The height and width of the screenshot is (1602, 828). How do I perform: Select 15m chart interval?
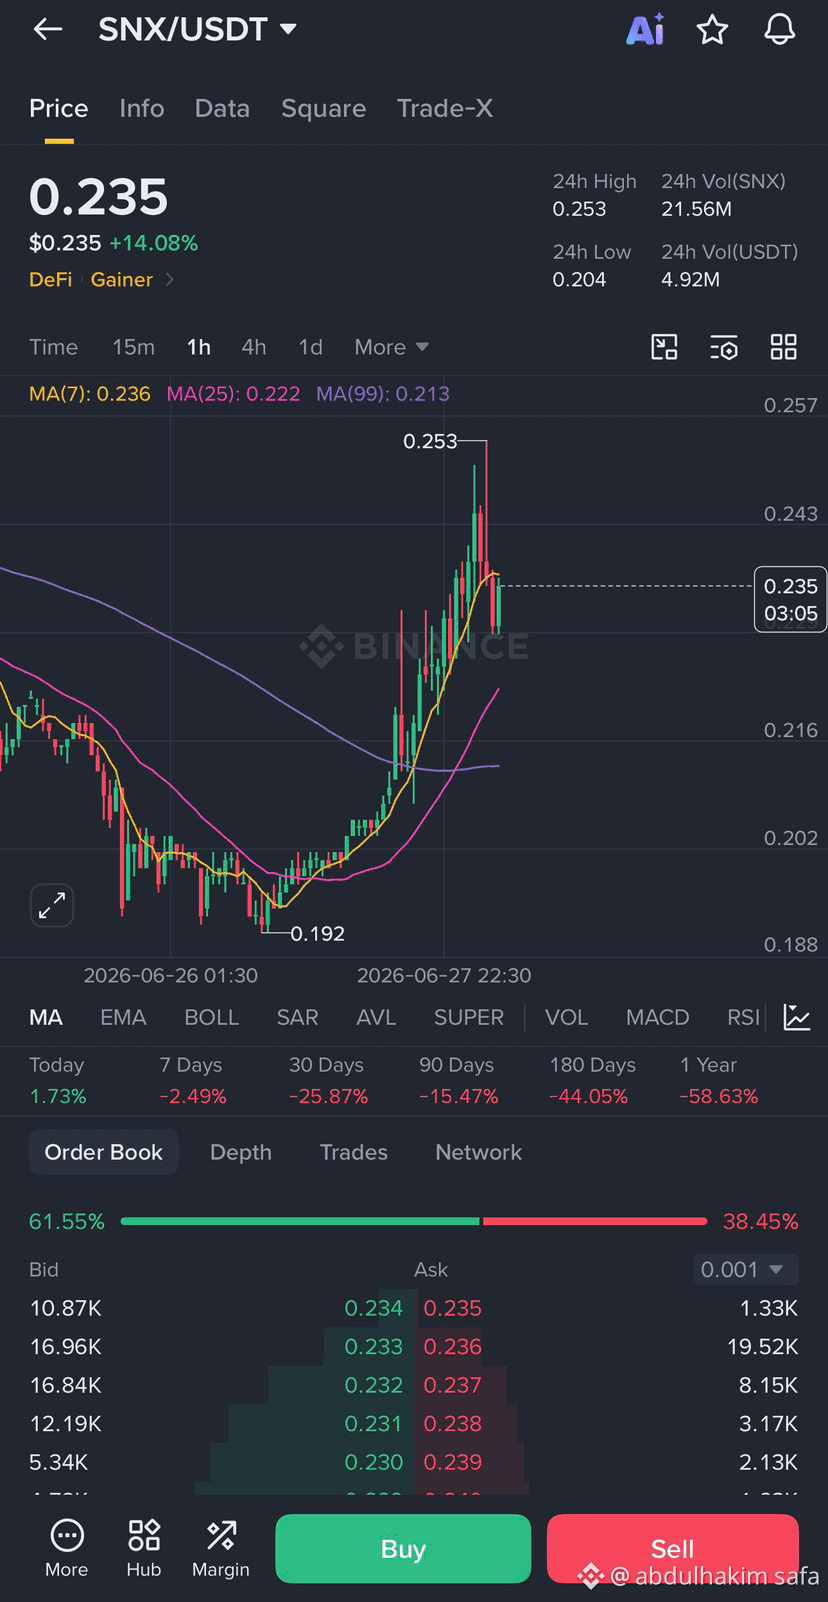pyautogui.click(x=134, y=347)
